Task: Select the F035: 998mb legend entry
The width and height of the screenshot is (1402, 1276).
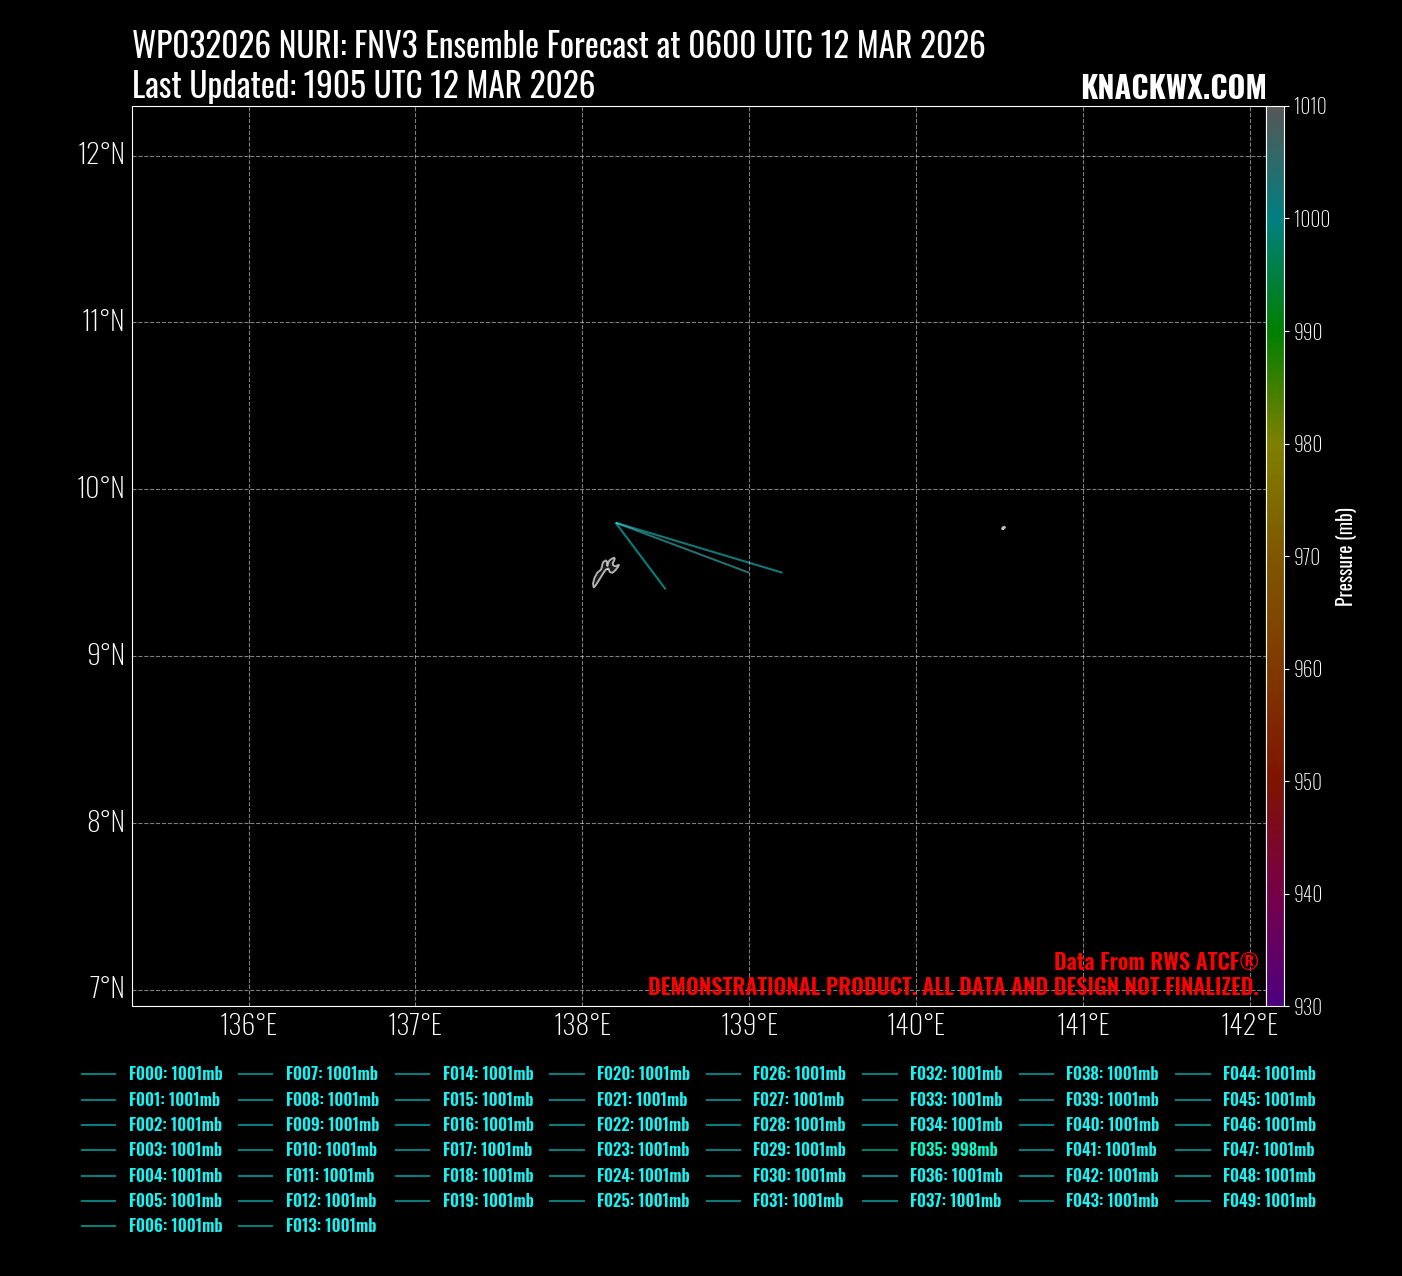Action: coord(953,1150)
